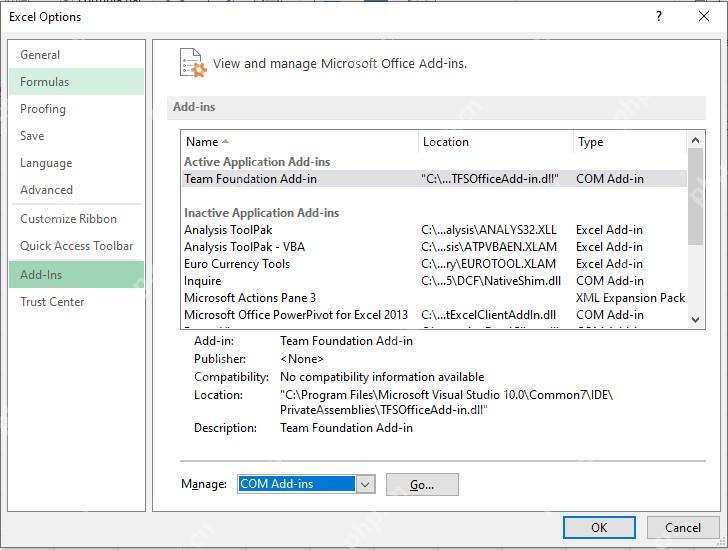Select Microsoft Actions Pane 3 row

click(434, 298)
